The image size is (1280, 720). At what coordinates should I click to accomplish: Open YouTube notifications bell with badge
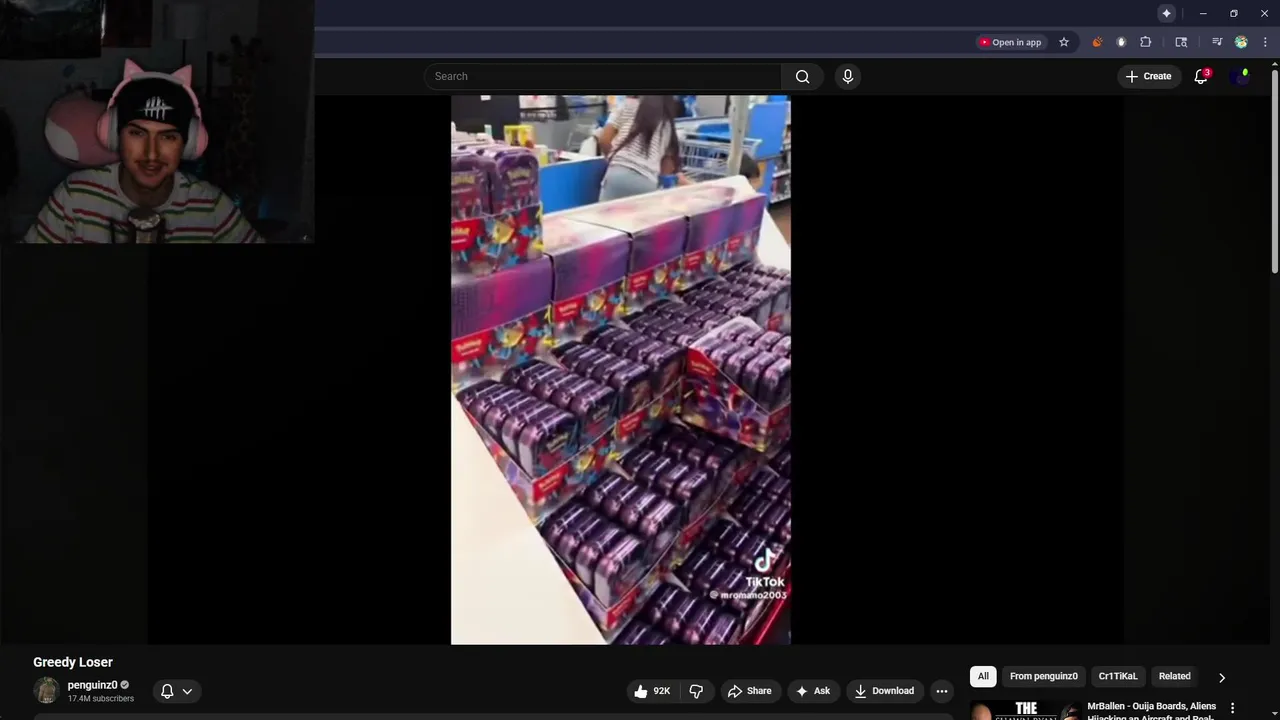coord(1202,76)
